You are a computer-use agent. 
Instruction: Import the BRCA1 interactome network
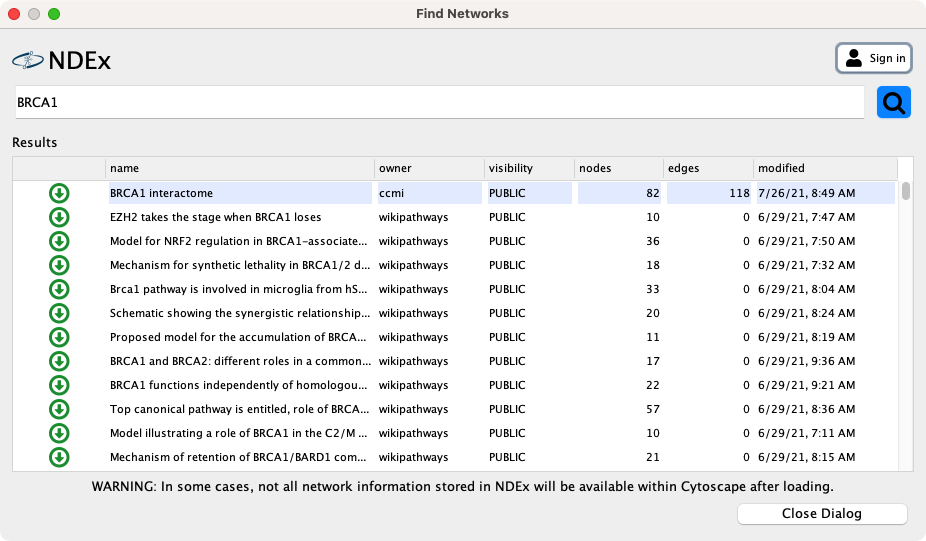coord(59,193)
